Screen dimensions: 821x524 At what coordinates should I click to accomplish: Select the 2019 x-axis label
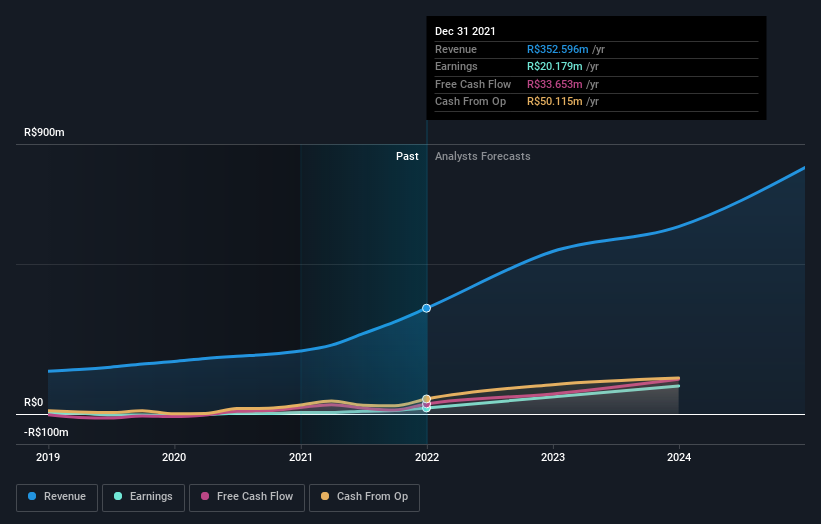[x=48, y=457]
